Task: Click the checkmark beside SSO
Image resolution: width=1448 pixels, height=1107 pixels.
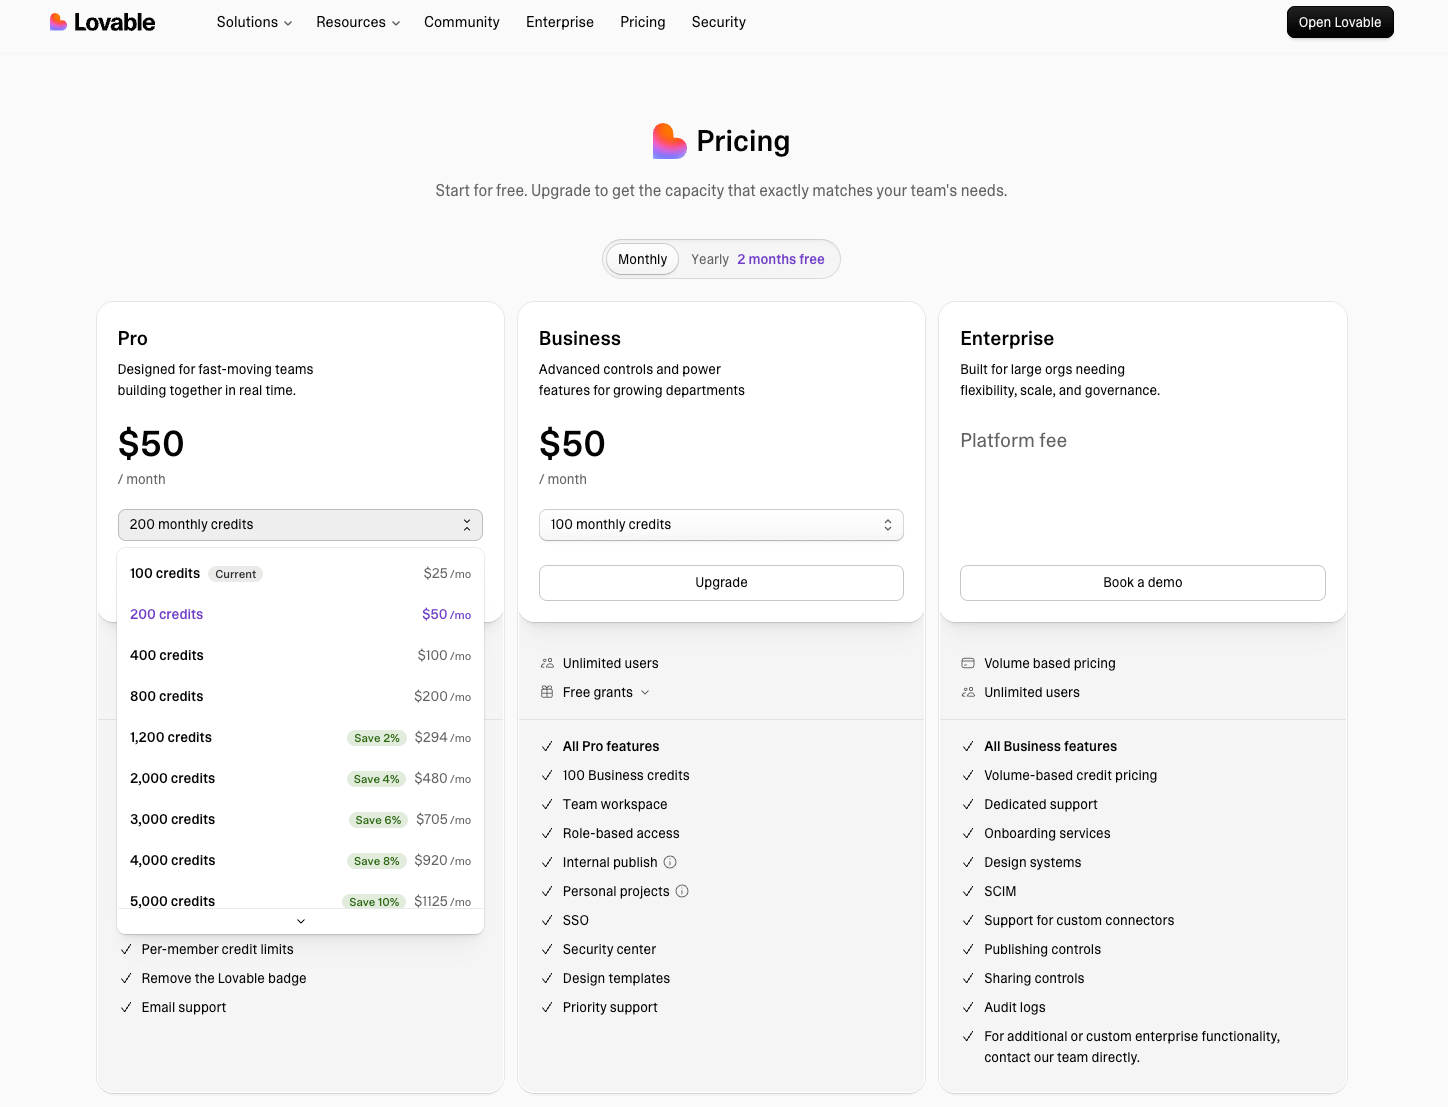Action: [547, 920]
